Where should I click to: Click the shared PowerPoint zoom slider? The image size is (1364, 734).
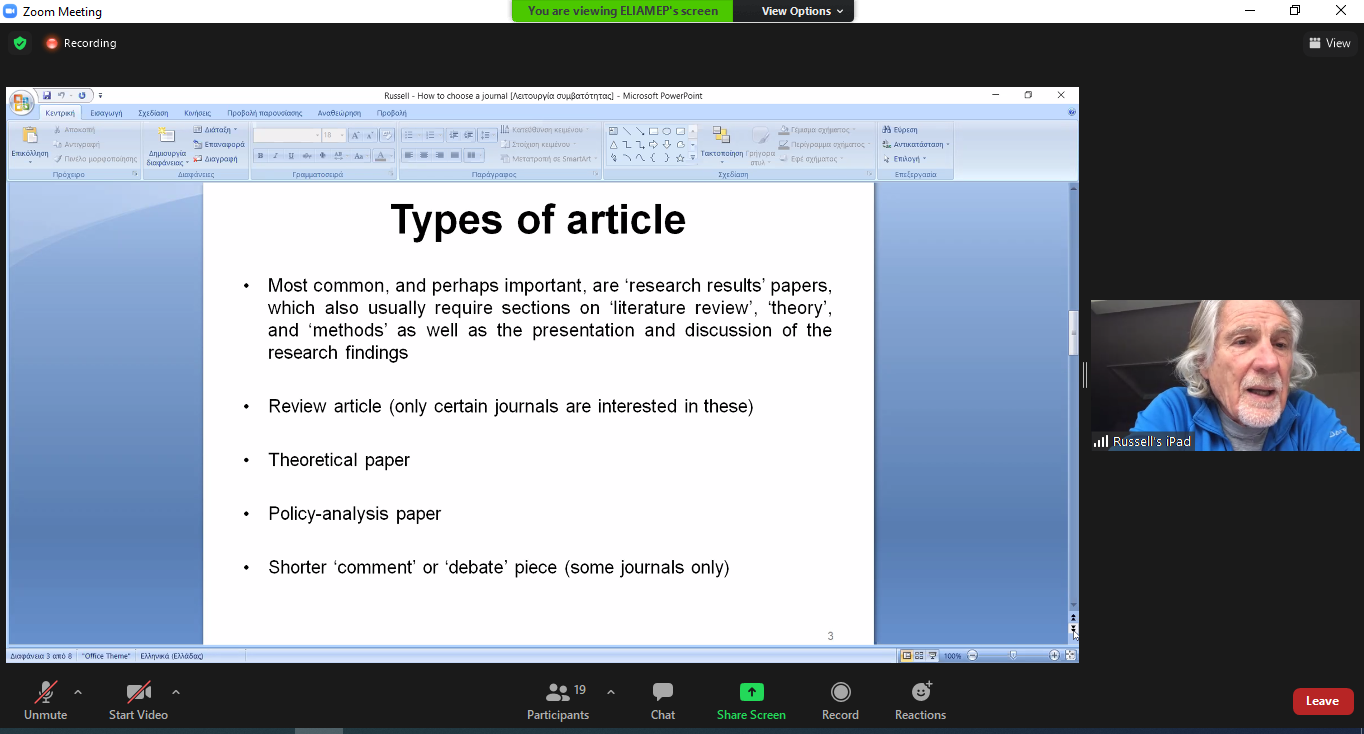point(1013,656)
